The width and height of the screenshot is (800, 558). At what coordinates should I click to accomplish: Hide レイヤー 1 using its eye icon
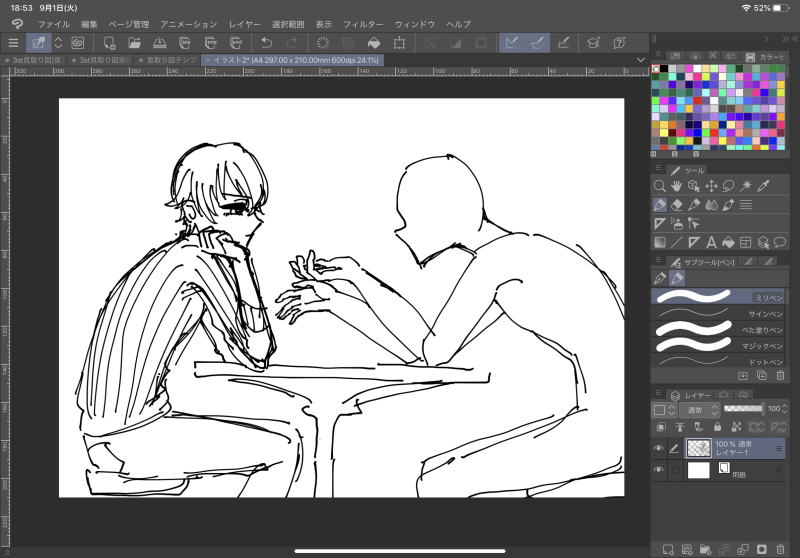coord(659,448)
